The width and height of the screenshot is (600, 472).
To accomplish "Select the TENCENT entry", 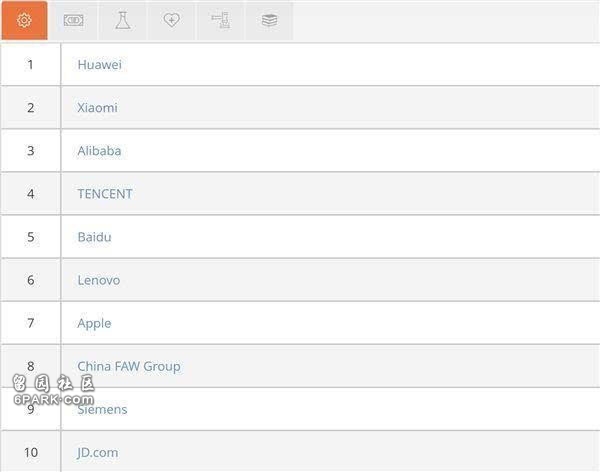I will 104,194.
